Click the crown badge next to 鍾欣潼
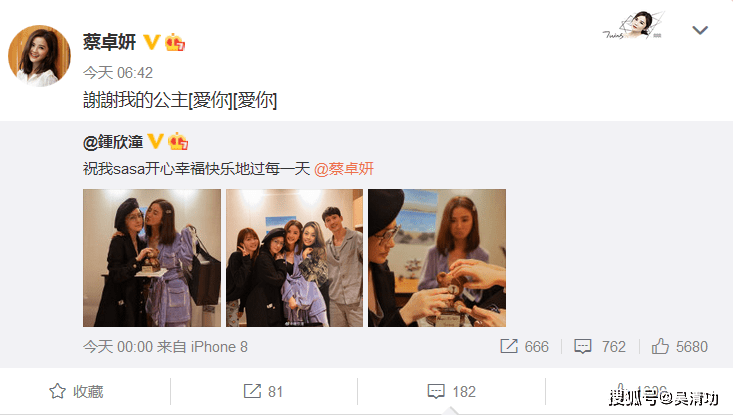This screenshot has width=733, height=415. [178, 141]
